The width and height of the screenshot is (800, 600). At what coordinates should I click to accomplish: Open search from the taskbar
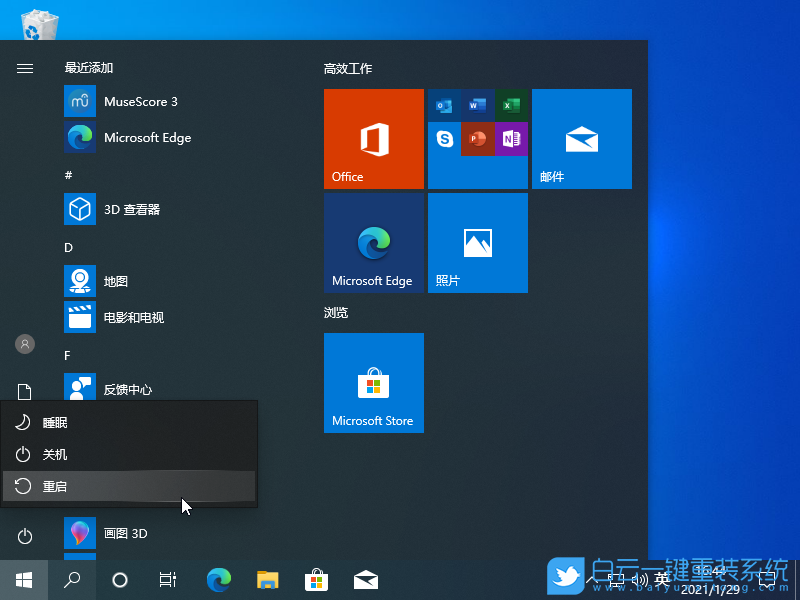click(x=71, y=579)
